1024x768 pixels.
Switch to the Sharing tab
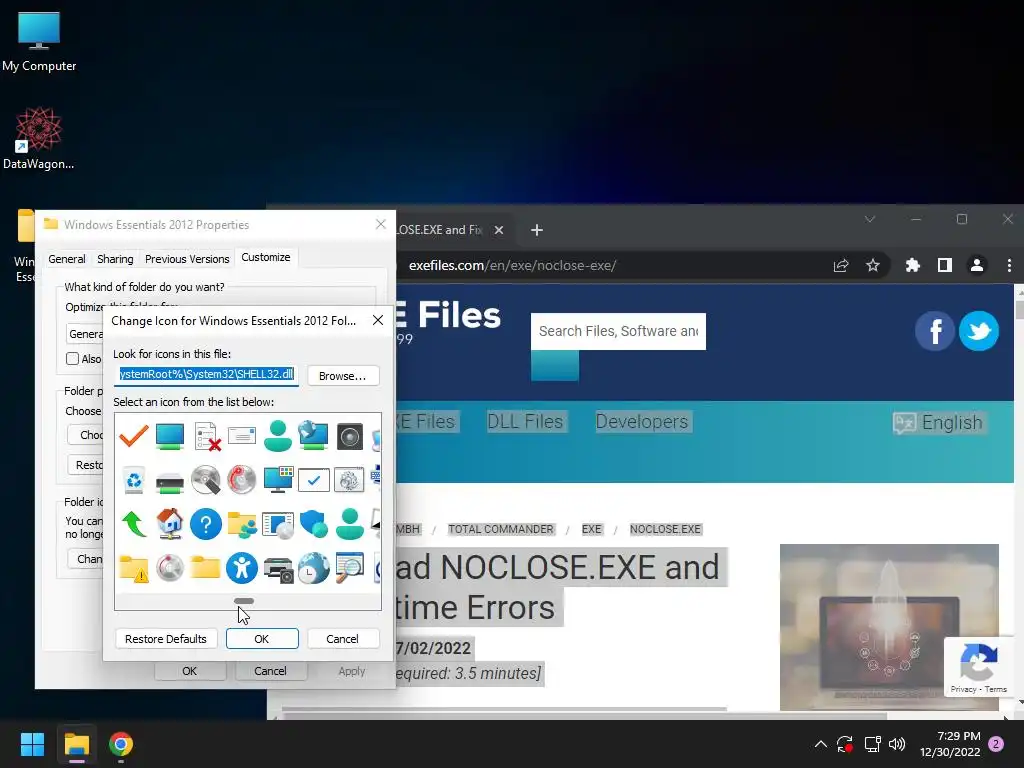pos(115,259)
